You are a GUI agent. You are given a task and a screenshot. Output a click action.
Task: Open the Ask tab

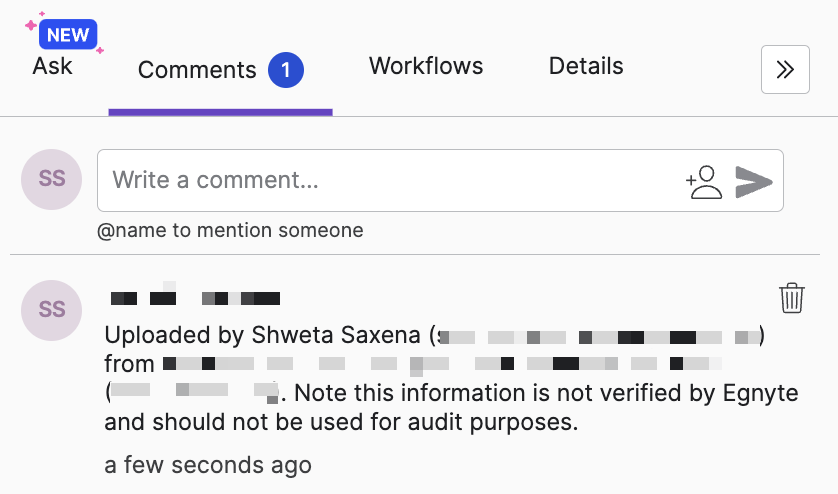coord(52,66)
